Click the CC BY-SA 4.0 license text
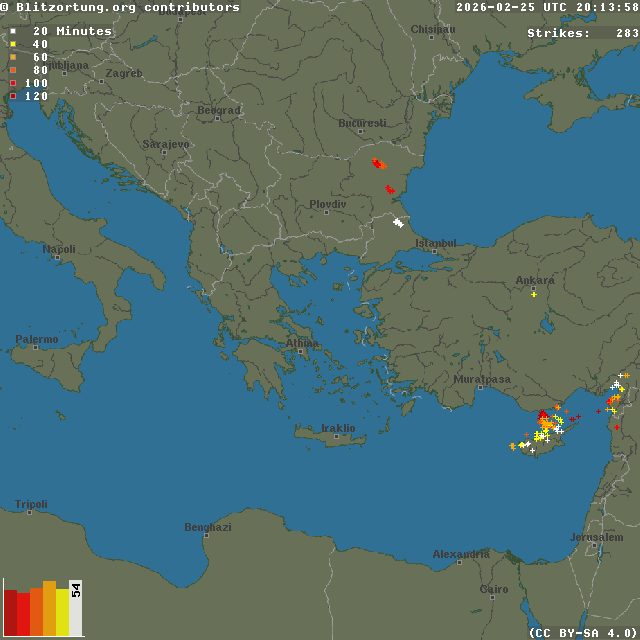The image size is (640, 640). (582, 632)
